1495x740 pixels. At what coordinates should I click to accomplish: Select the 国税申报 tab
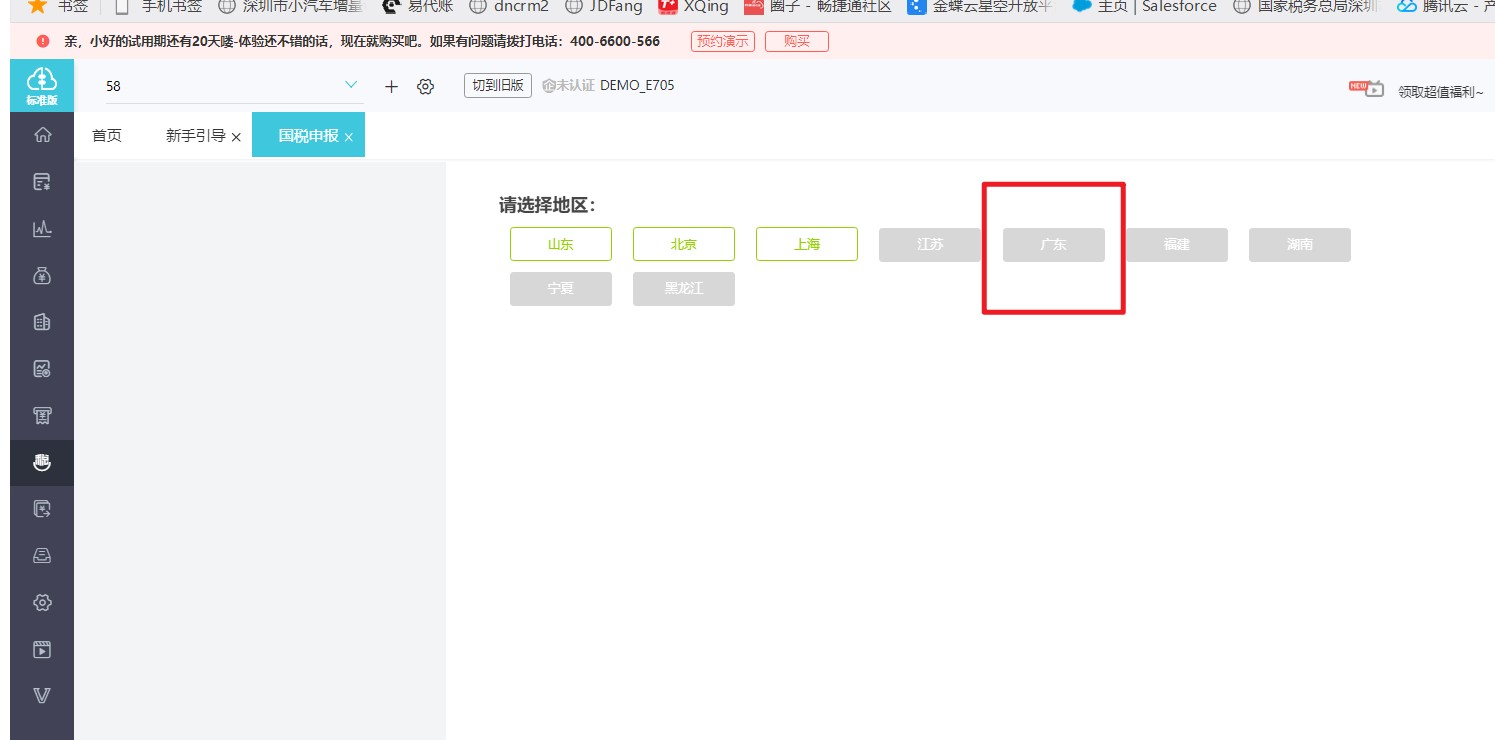[308, 136]
